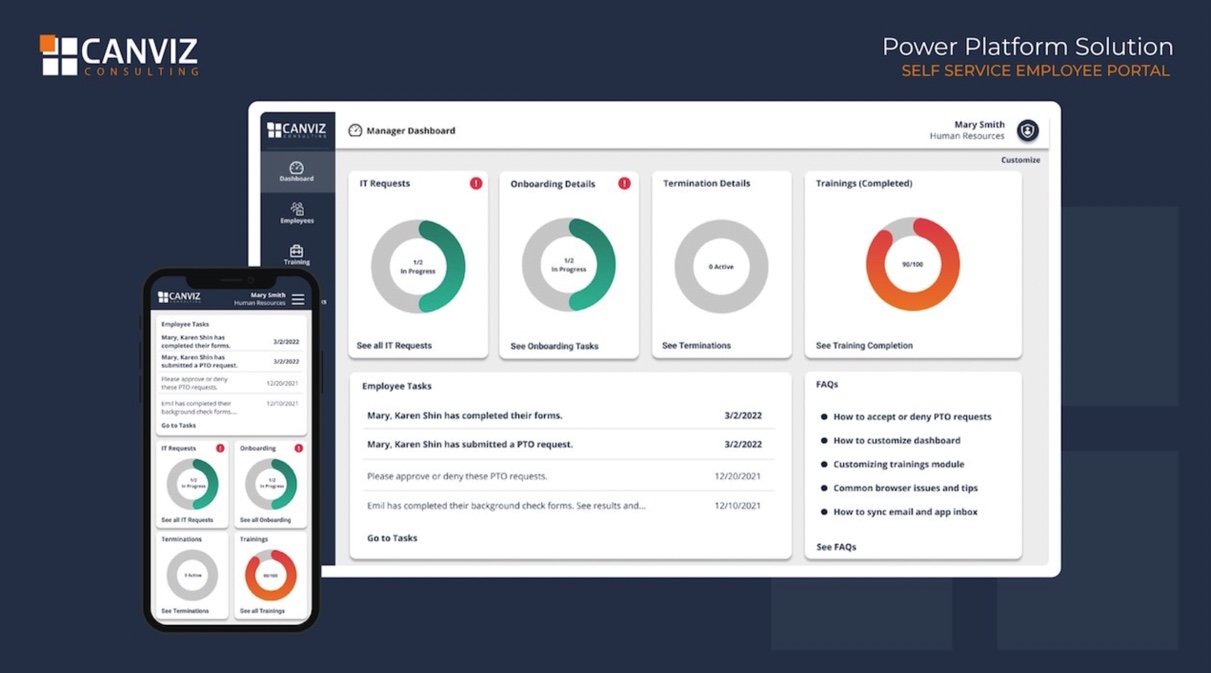Click the IT Requests progress donut chart
This screenshot has height=673, width=1211.
pos(416,266)
